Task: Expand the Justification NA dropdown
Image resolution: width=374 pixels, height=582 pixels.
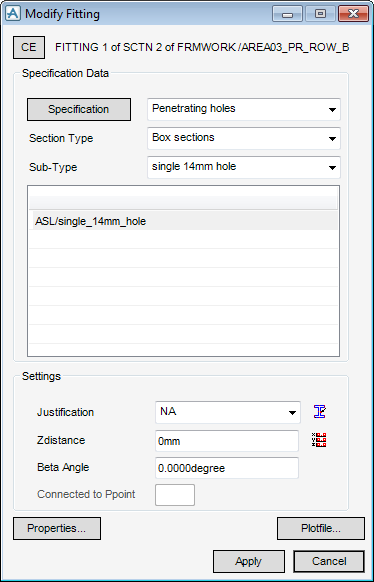Action: (228, 412)
